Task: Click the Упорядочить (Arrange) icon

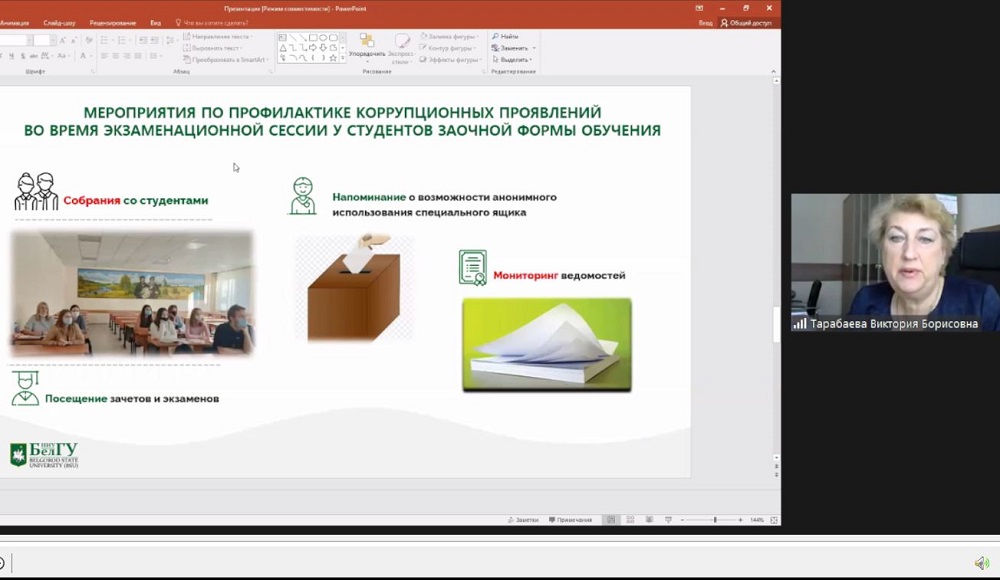Action: pos(367,43)
